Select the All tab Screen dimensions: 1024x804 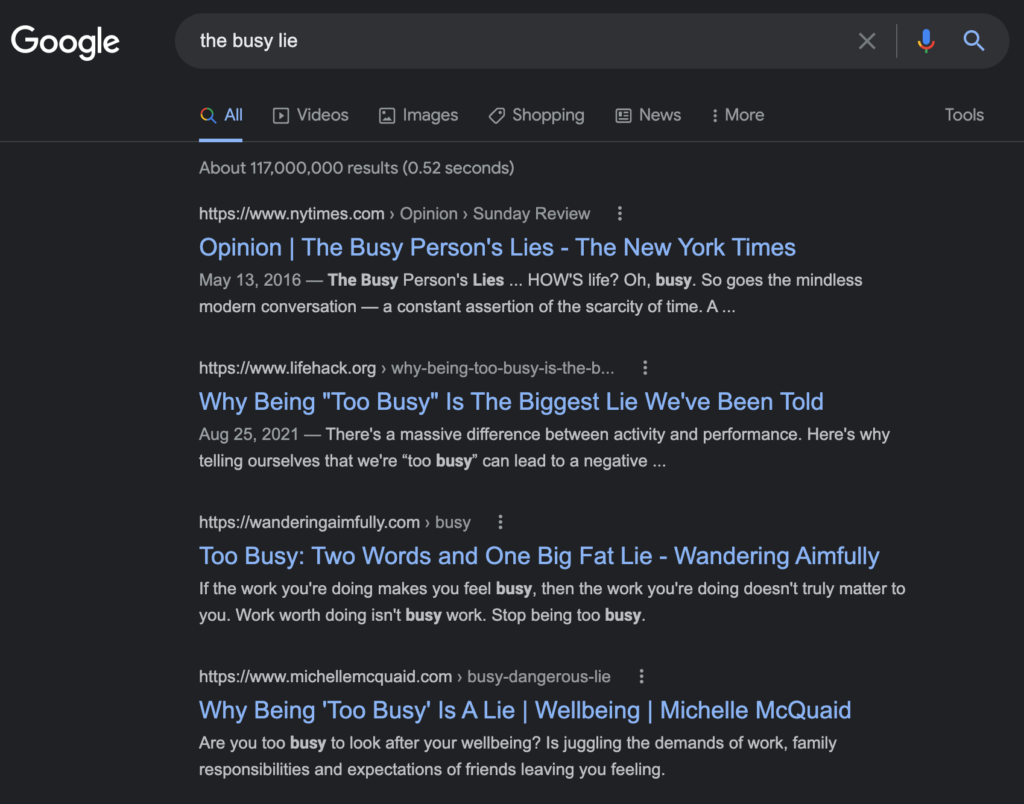221,116
